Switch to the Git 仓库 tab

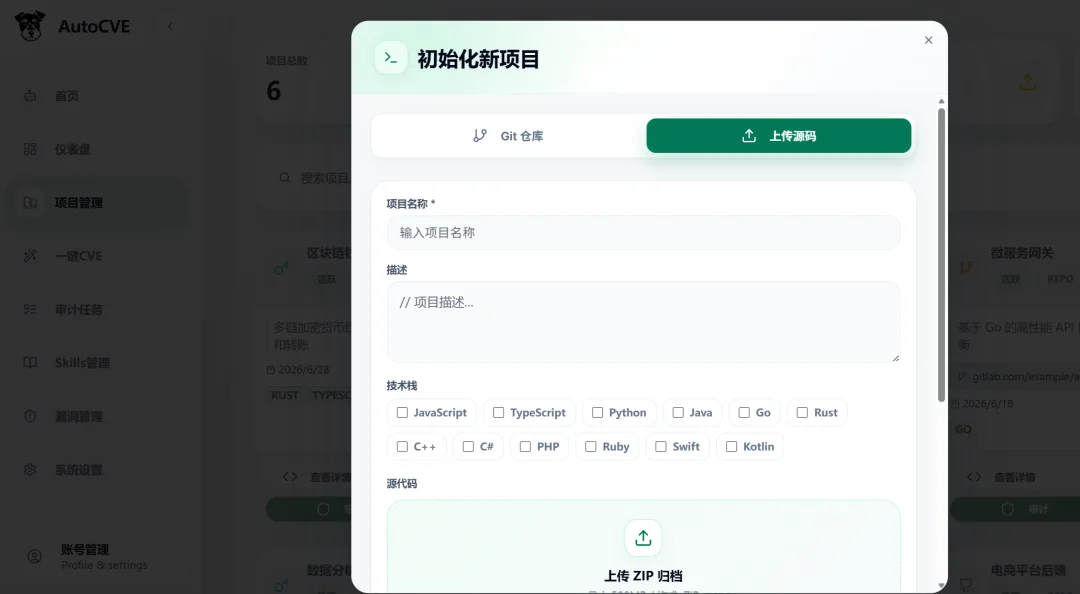[x=508, y=136]
